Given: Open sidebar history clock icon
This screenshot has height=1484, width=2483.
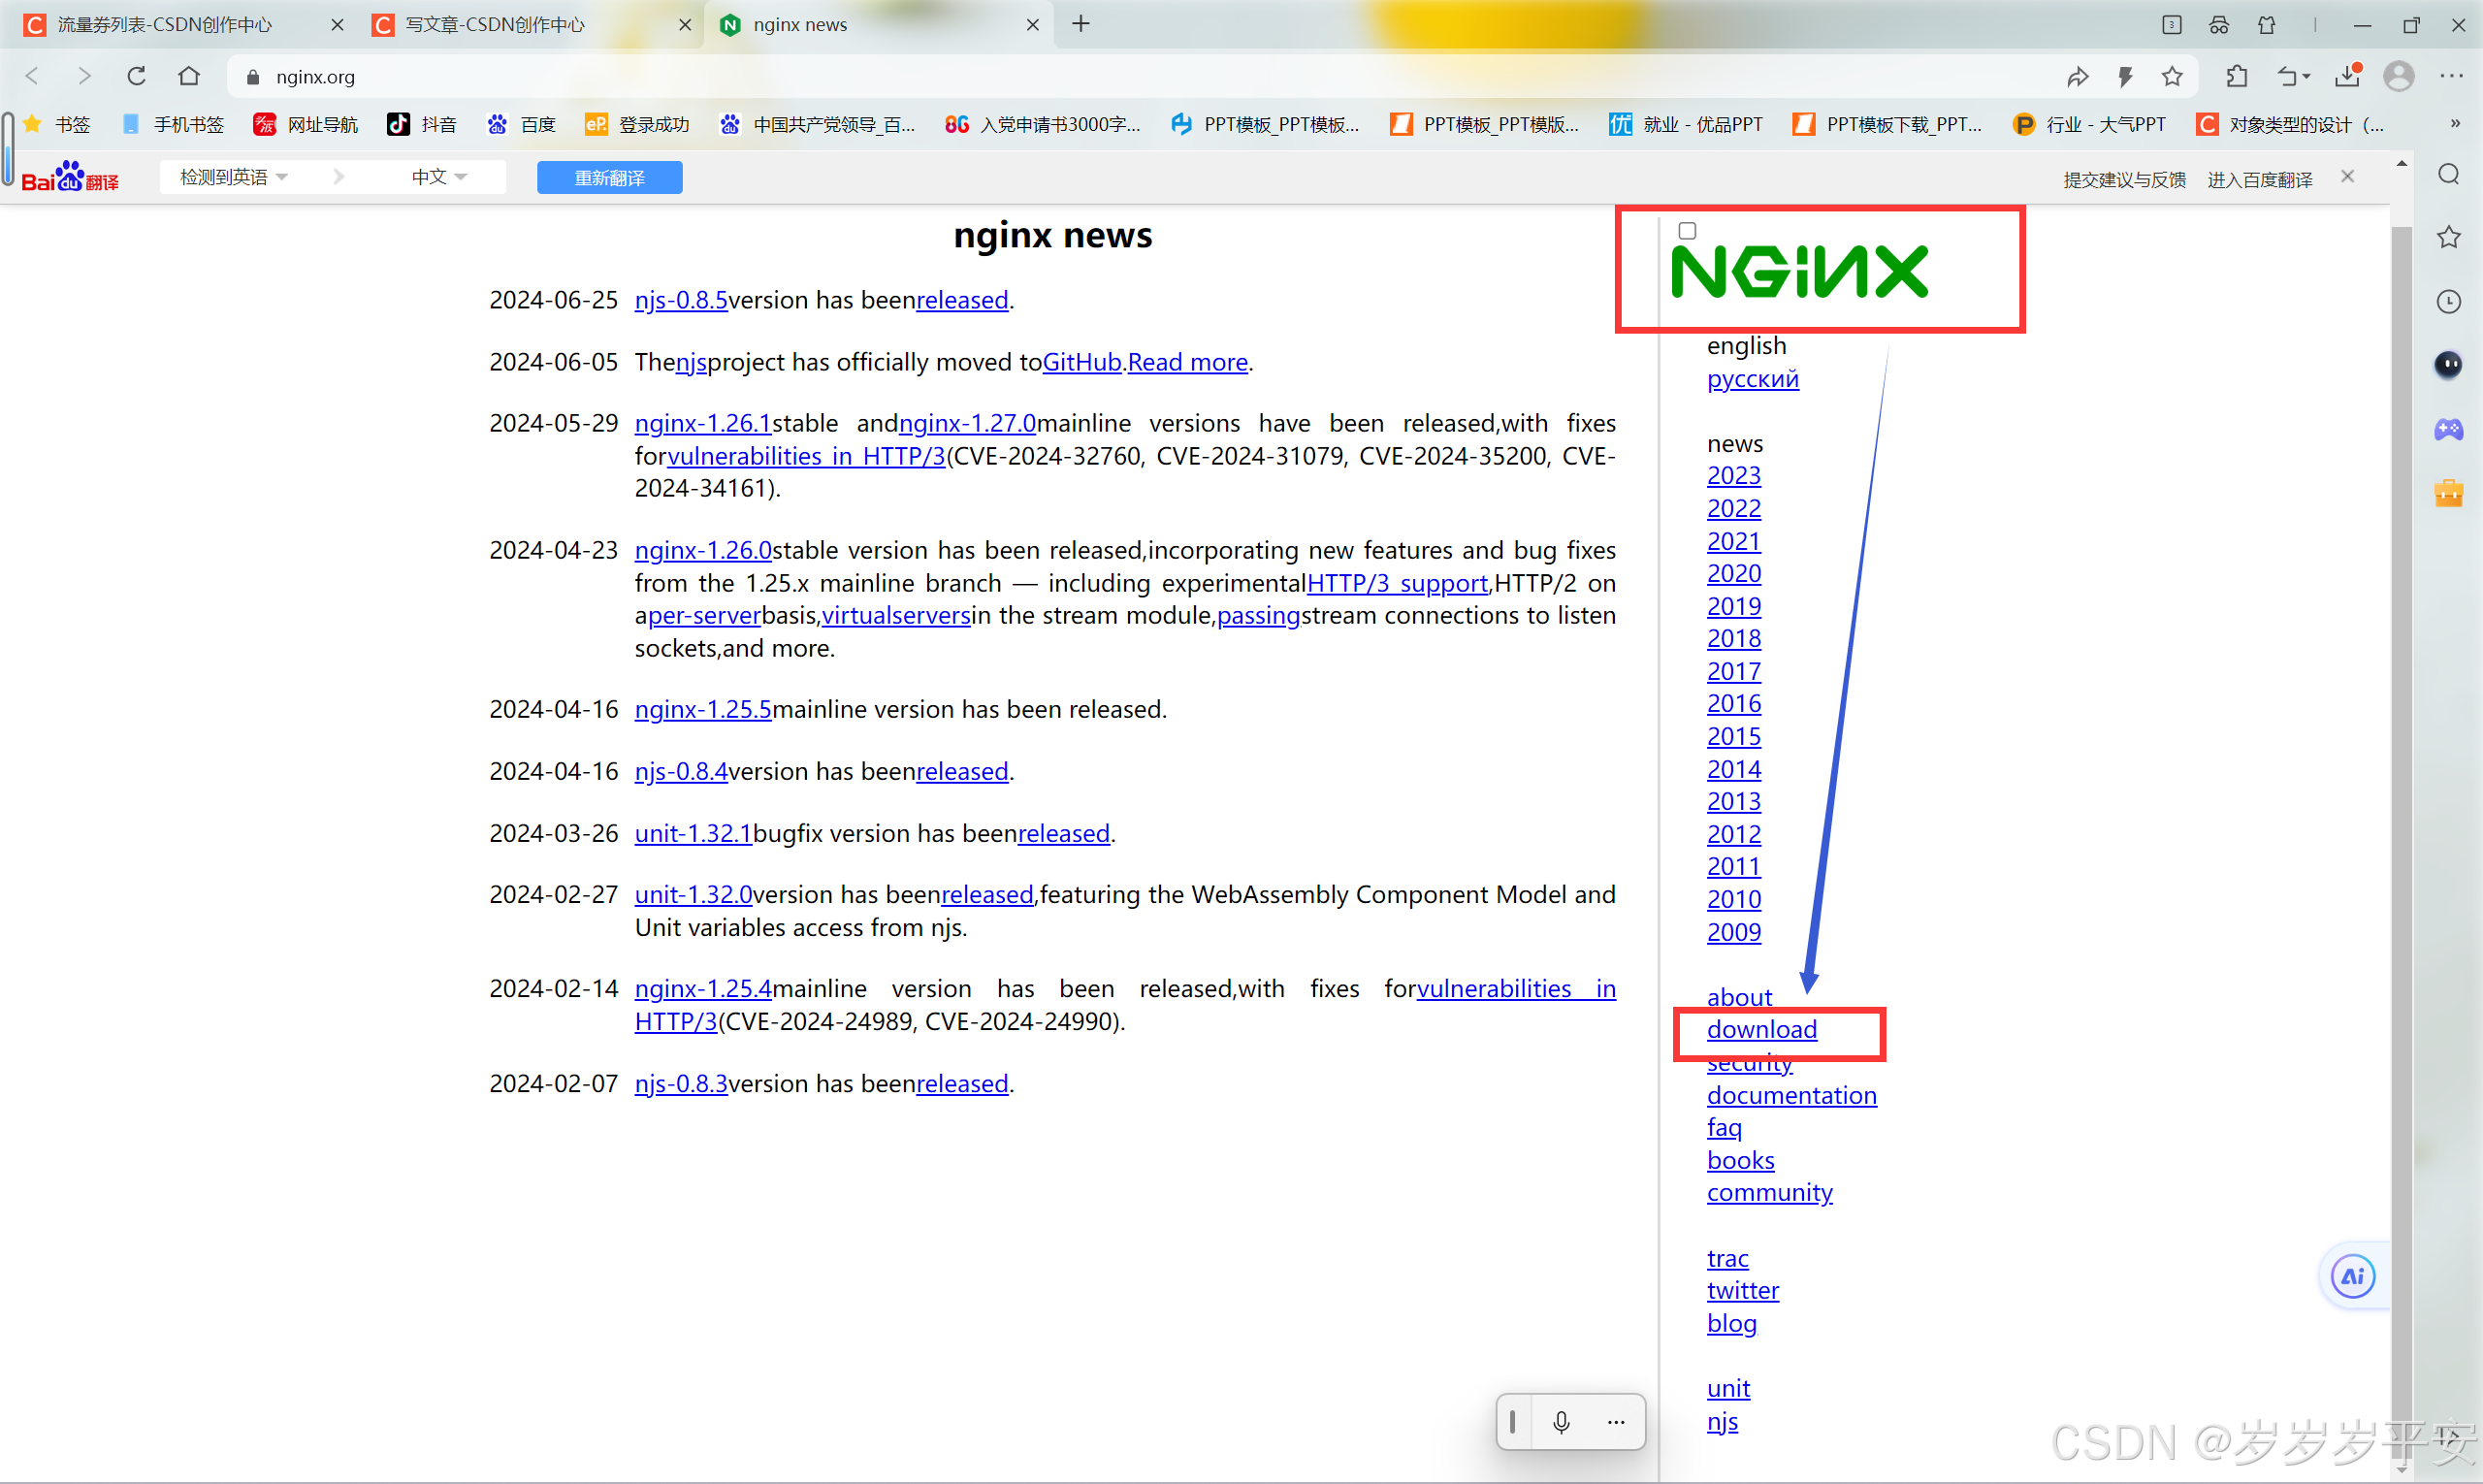Looking at the screenshot, I should click(x=2449, y=301).
